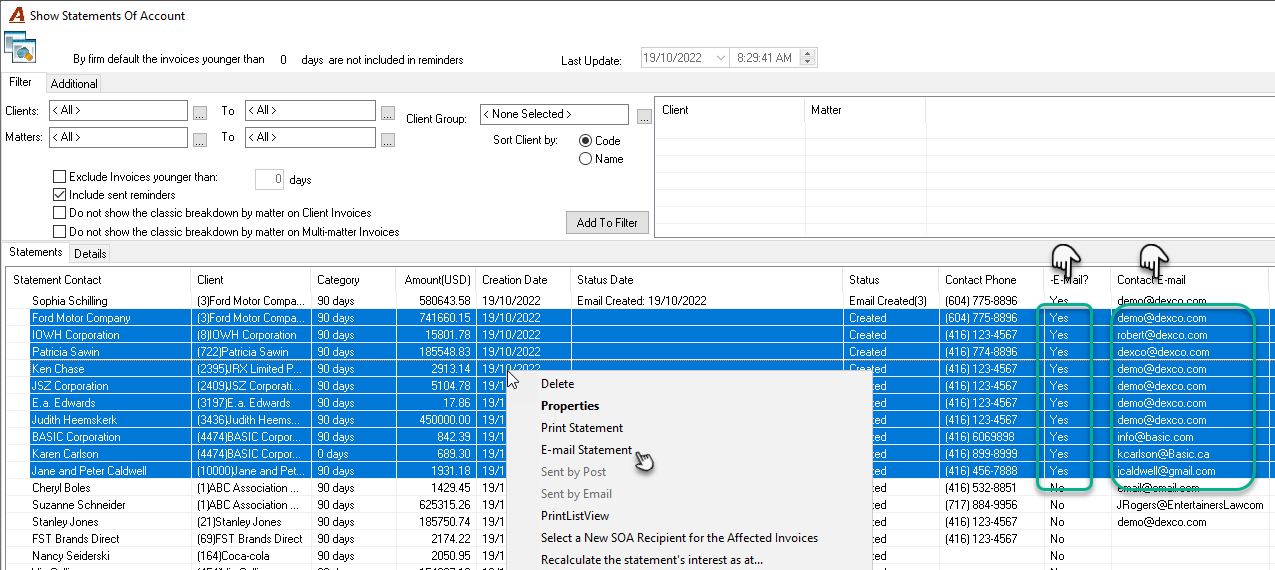The image size is (1275, 570).
Task: Open browse button for Client Group
Action: tap(644, 117)
